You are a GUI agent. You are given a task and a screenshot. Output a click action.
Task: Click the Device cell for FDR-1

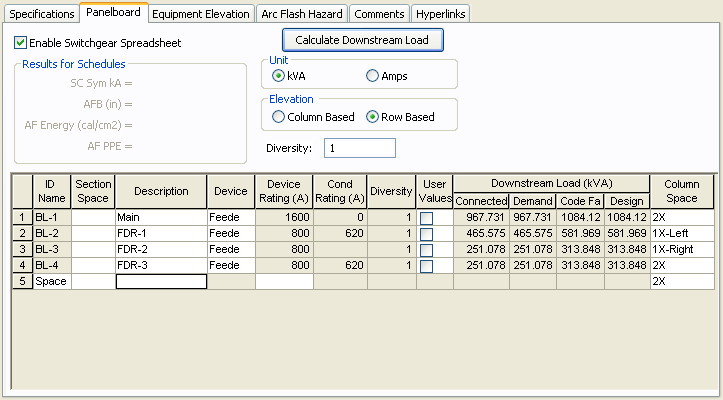coord(230,234)
